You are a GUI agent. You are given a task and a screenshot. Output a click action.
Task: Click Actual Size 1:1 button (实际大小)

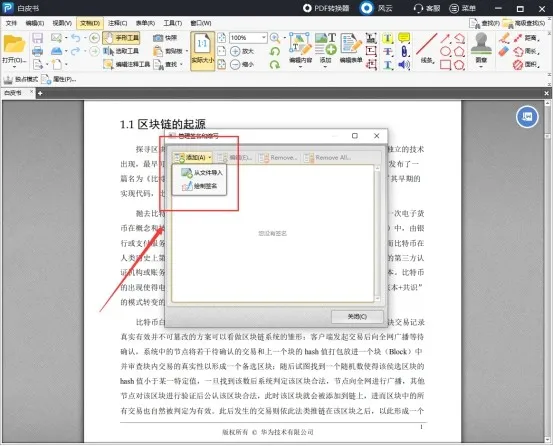(x=202, y=51)
